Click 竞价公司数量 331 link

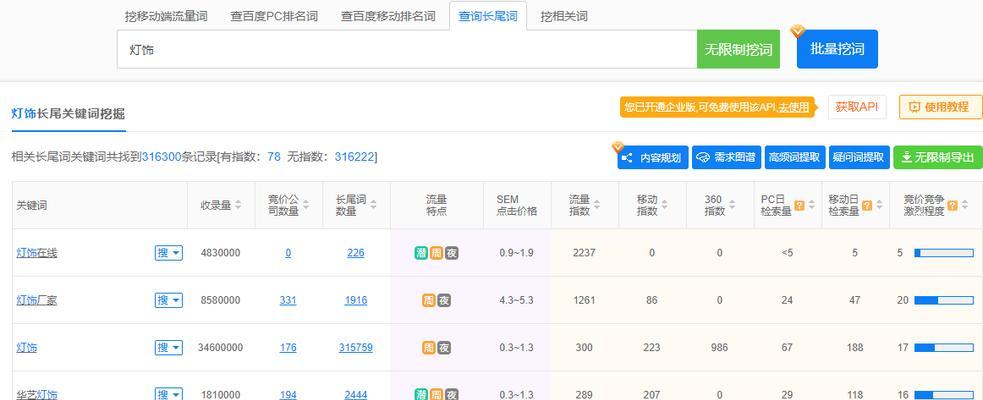click(288, 300)
